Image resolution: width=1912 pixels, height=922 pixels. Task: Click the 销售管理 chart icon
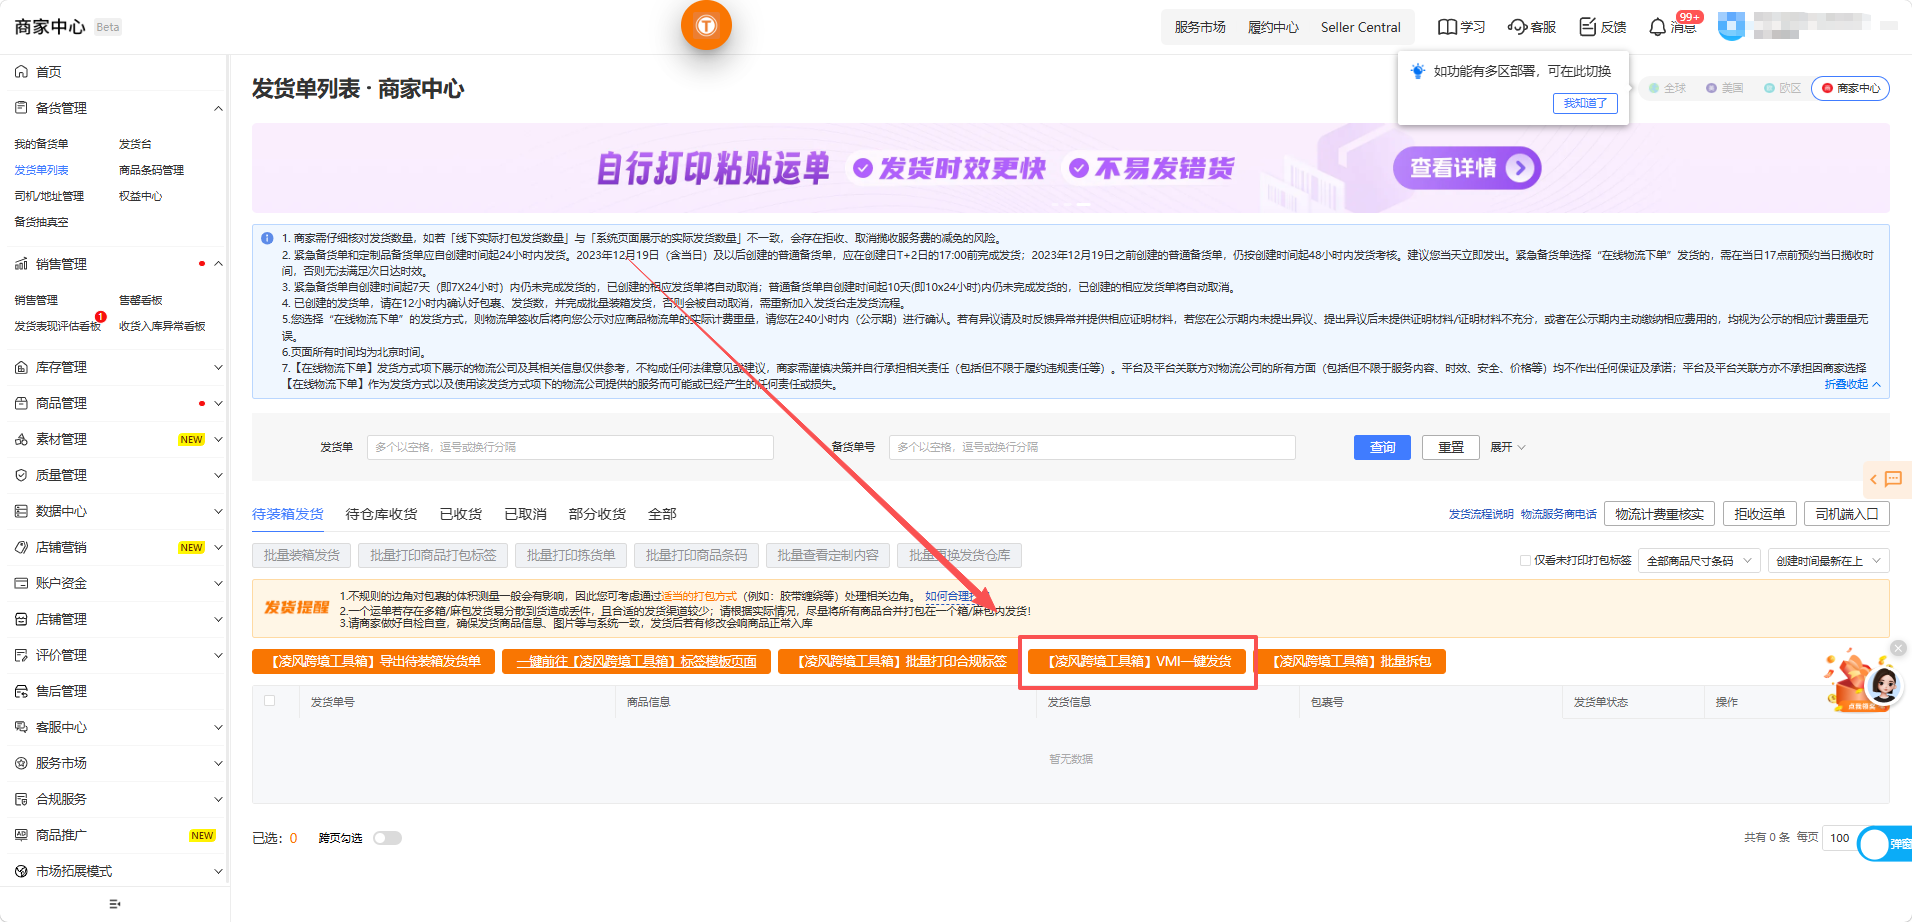21,264
